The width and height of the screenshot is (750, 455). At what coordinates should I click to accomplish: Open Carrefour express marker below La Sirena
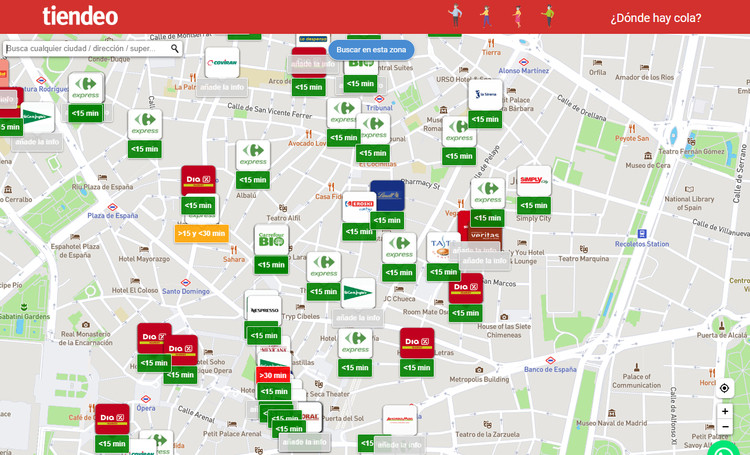pyautogui.click(x=458, y=132)
